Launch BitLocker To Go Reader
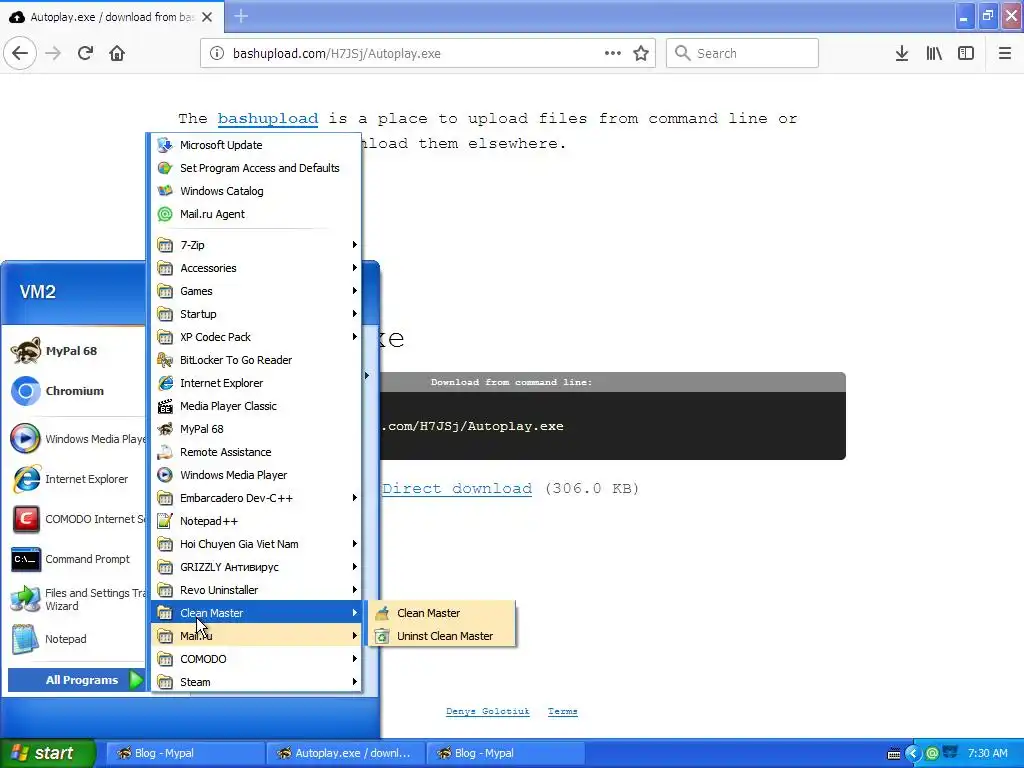The height and width of the screenshot is (768, 1024). pos(256,360)
